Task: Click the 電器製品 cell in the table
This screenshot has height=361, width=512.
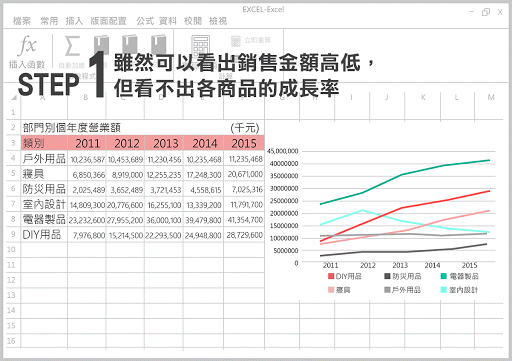Action: click(44, 220)
